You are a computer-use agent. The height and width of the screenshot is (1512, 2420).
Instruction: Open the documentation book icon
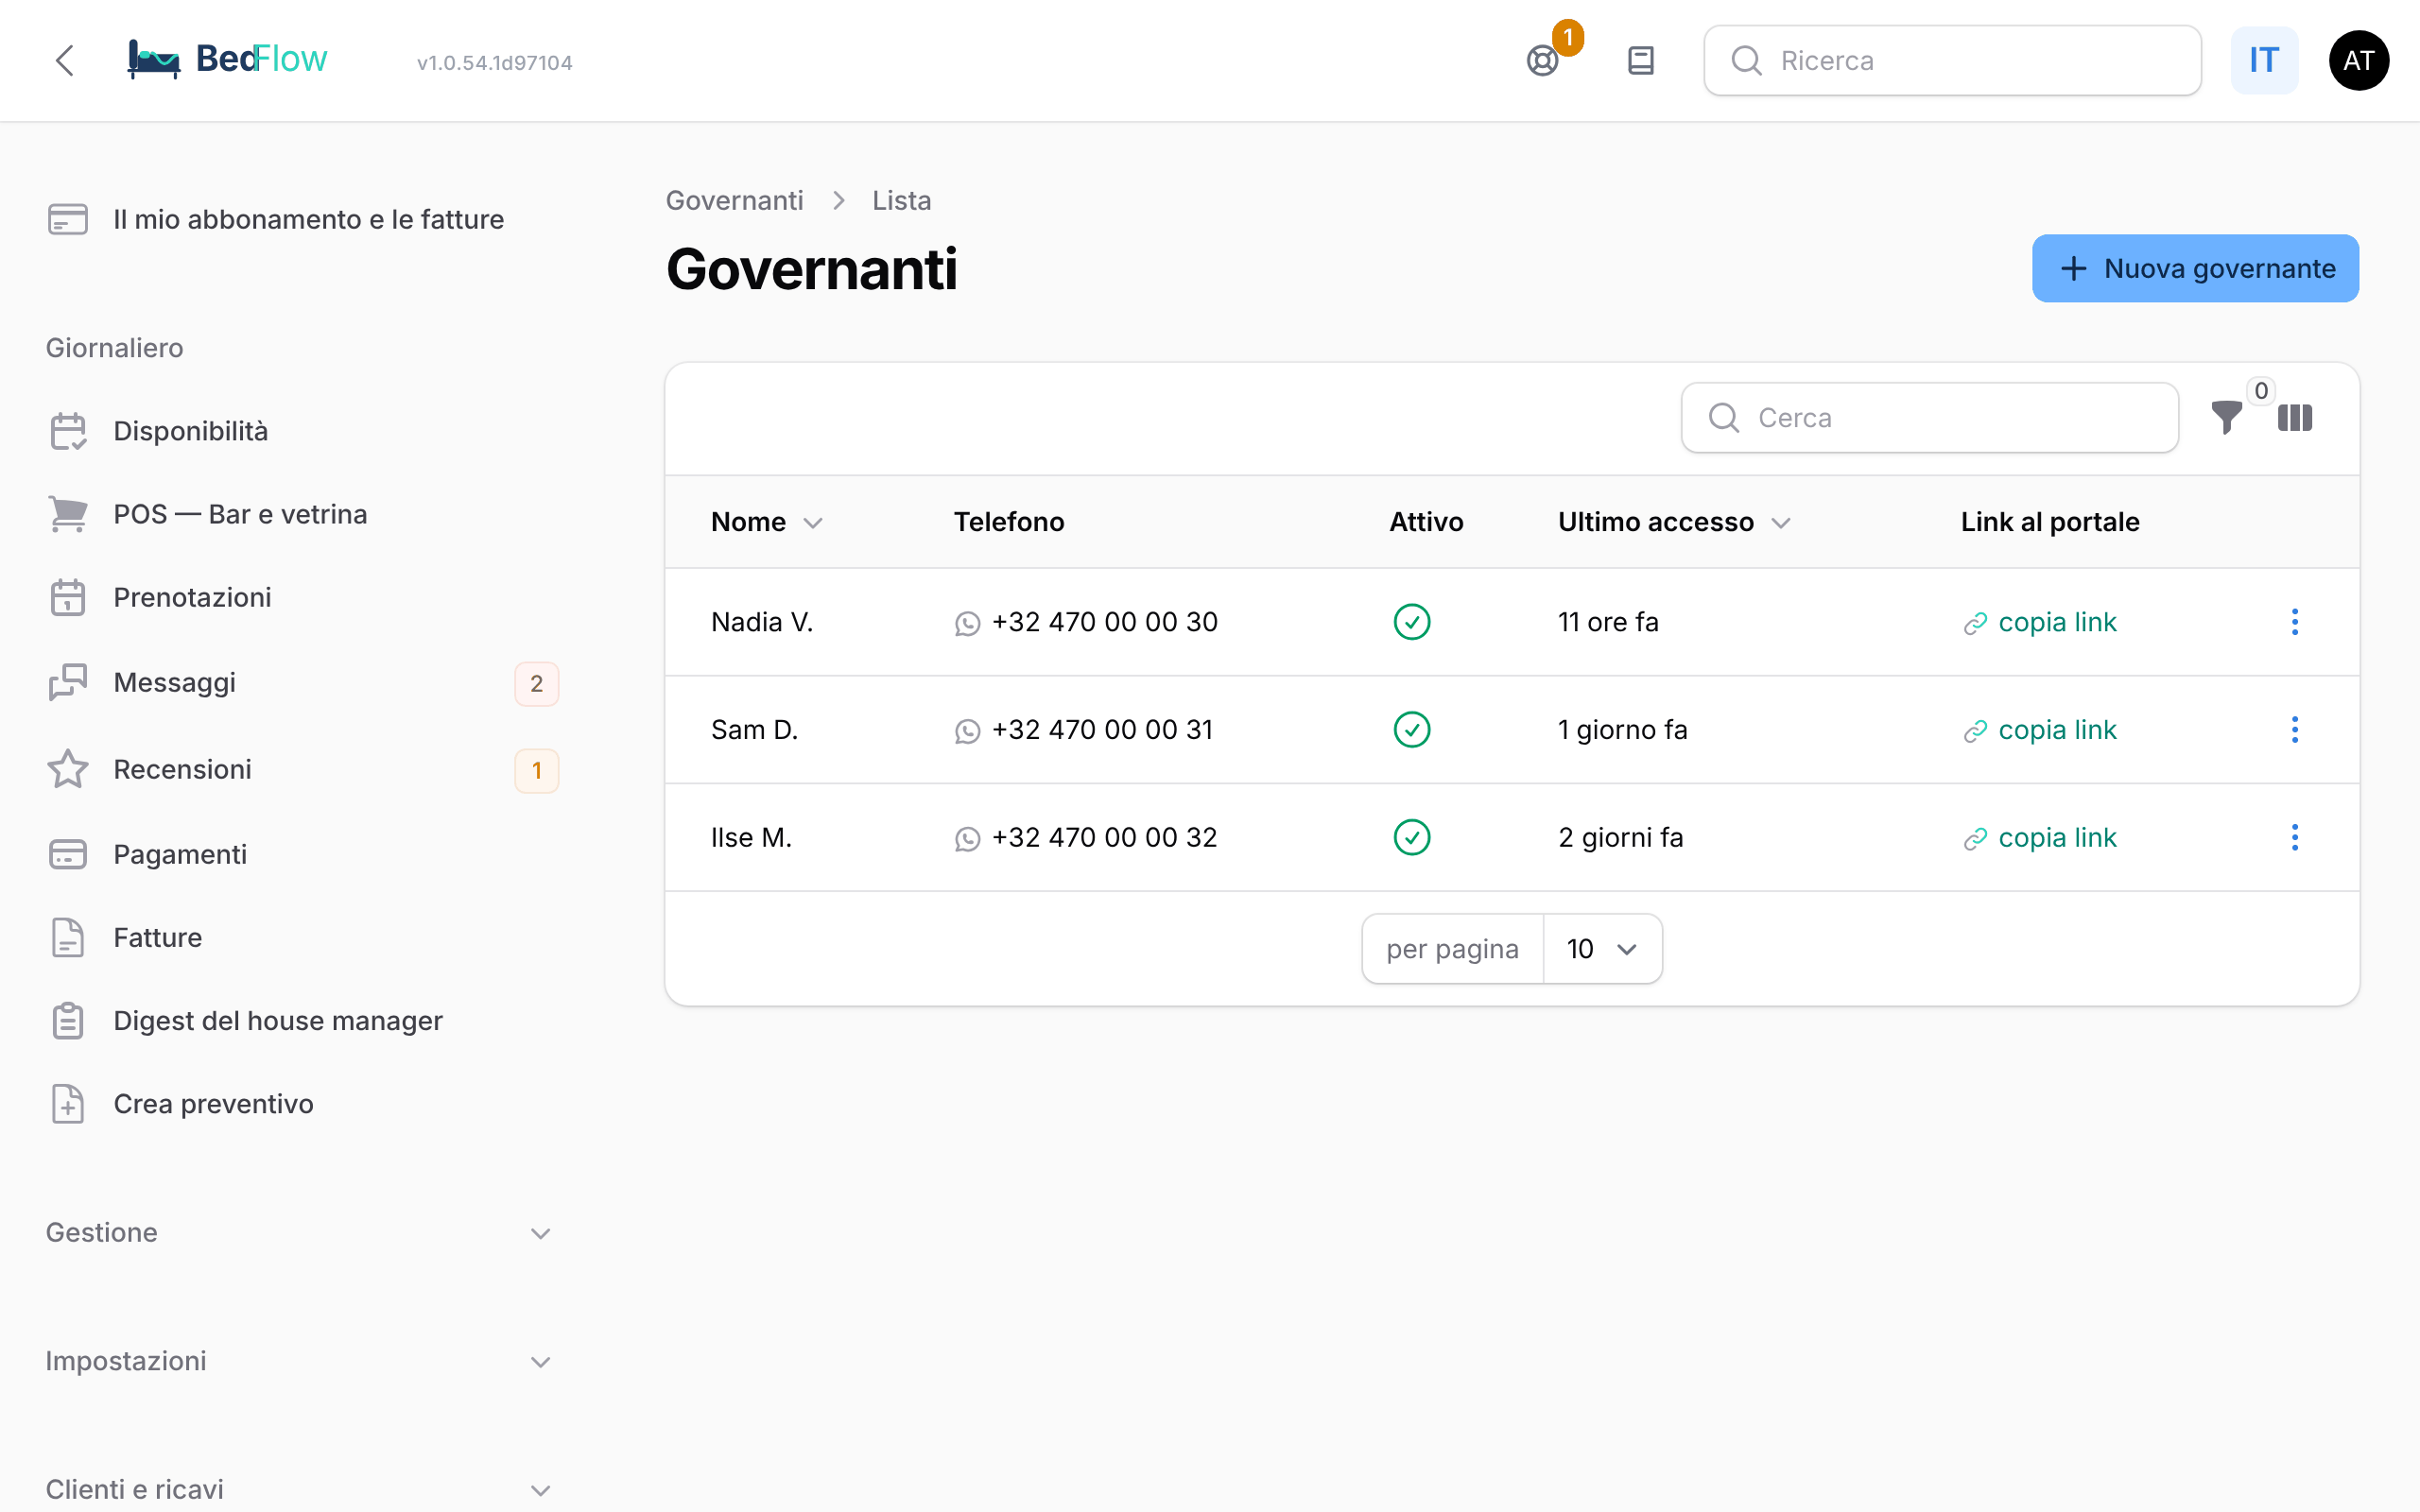pos(1641,61)
